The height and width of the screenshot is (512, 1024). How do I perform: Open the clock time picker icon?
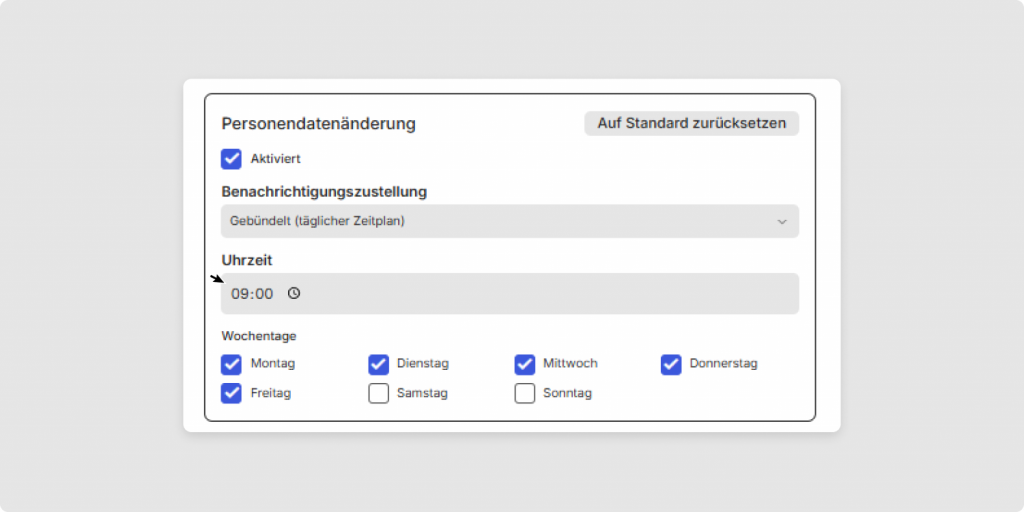(294, 294)
